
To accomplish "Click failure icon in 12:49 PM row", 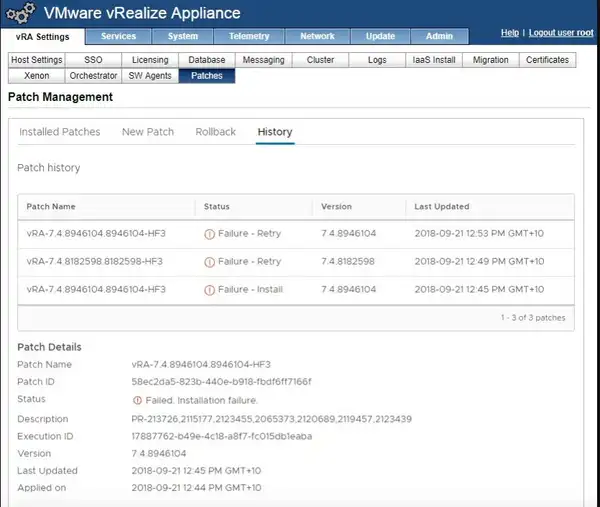I will coord(209,262).
